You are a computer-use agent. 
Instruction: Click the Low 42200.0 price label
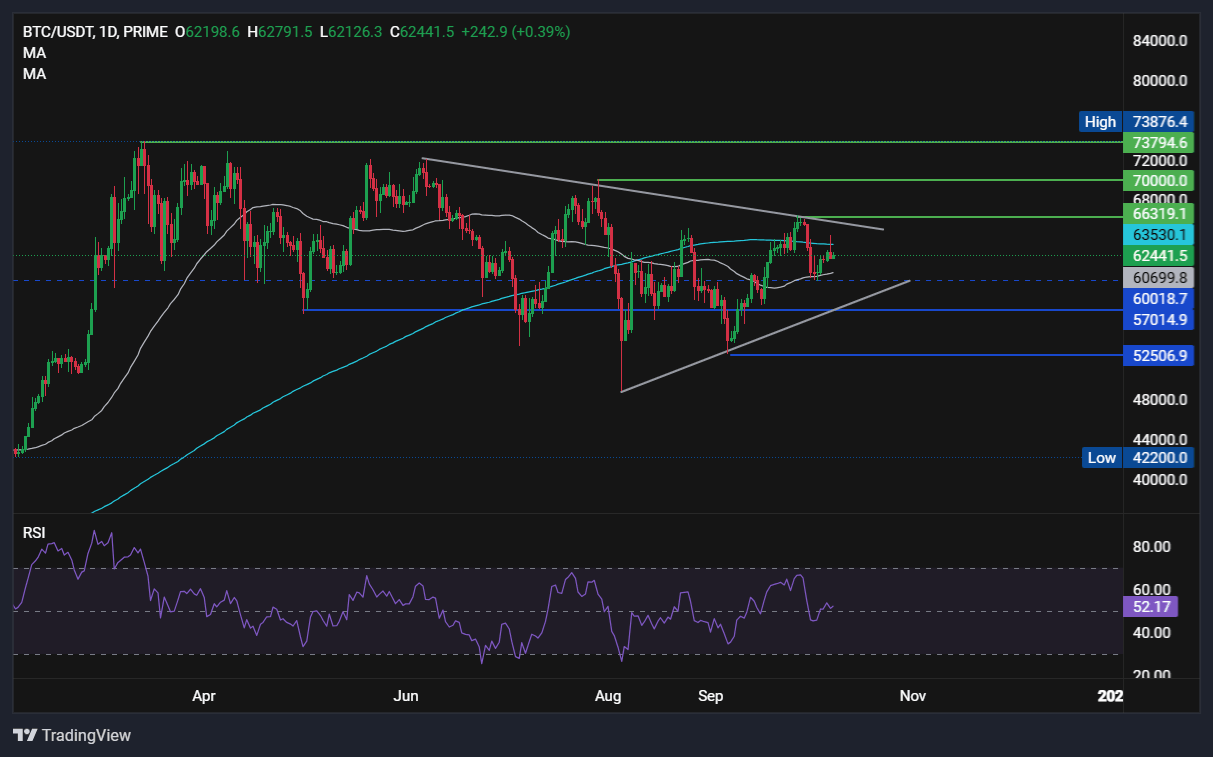tap(1138, 457)
